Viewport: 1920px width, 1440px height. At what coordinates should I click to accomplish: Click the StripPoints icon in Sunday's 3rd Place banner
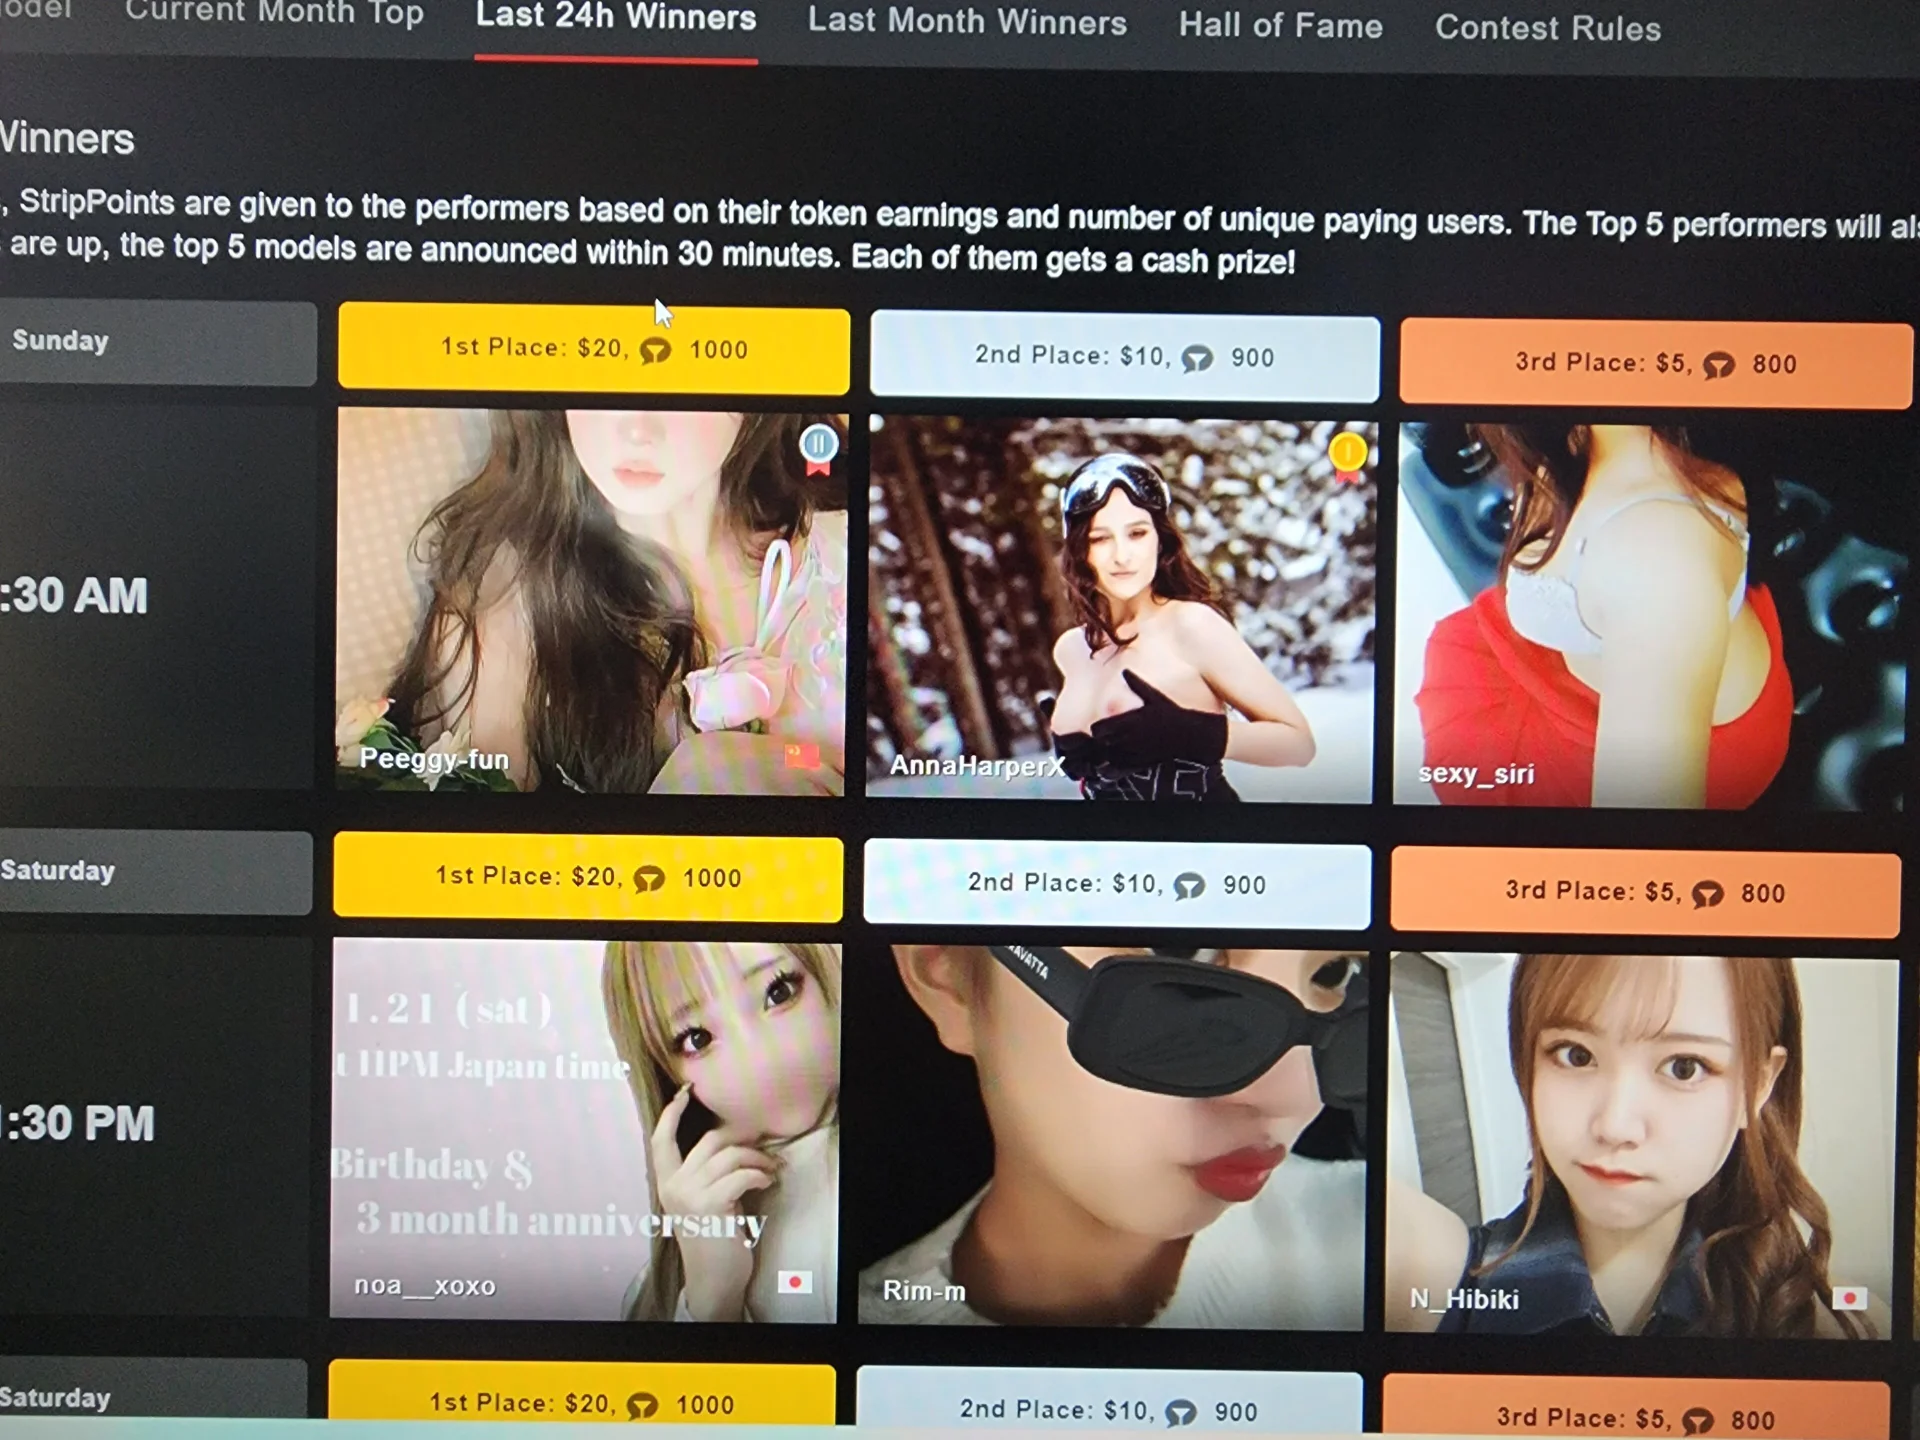(1719, 366)
